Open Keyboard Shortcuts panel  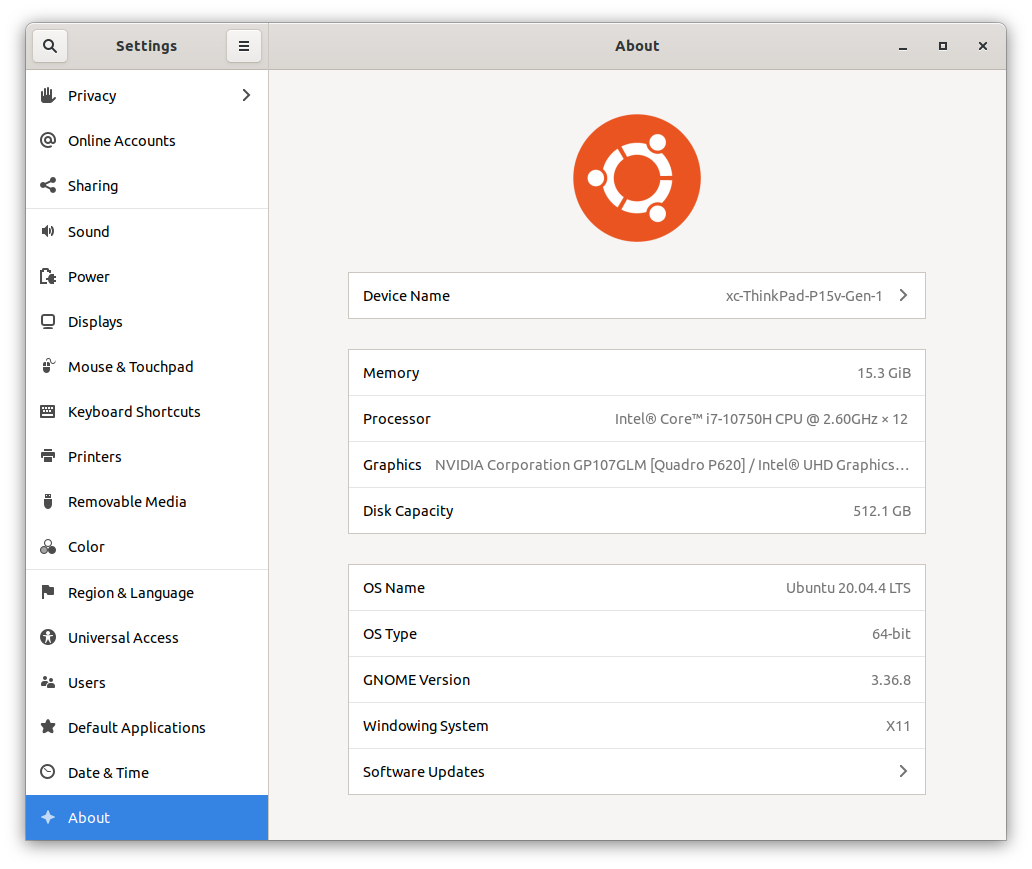(147, 411)
